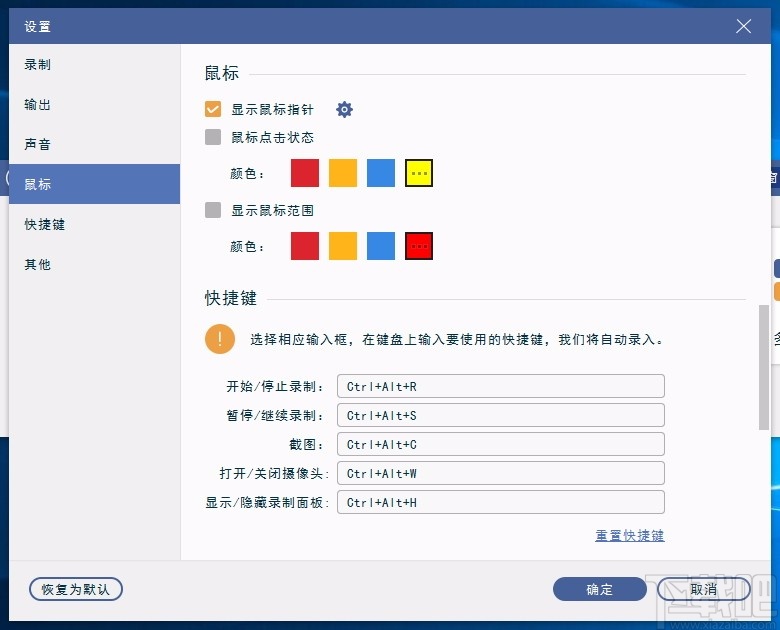The width and height of the screenshot is (780, 630).
Task: Click the 截图 hotkey input field
Action: tap(500, 444)
